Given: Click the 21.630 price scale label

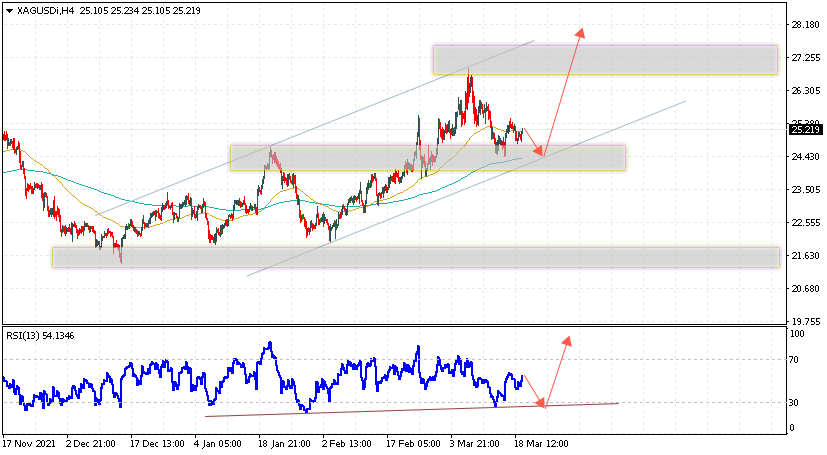Looking at the screenshot, I should coord(805,256).
